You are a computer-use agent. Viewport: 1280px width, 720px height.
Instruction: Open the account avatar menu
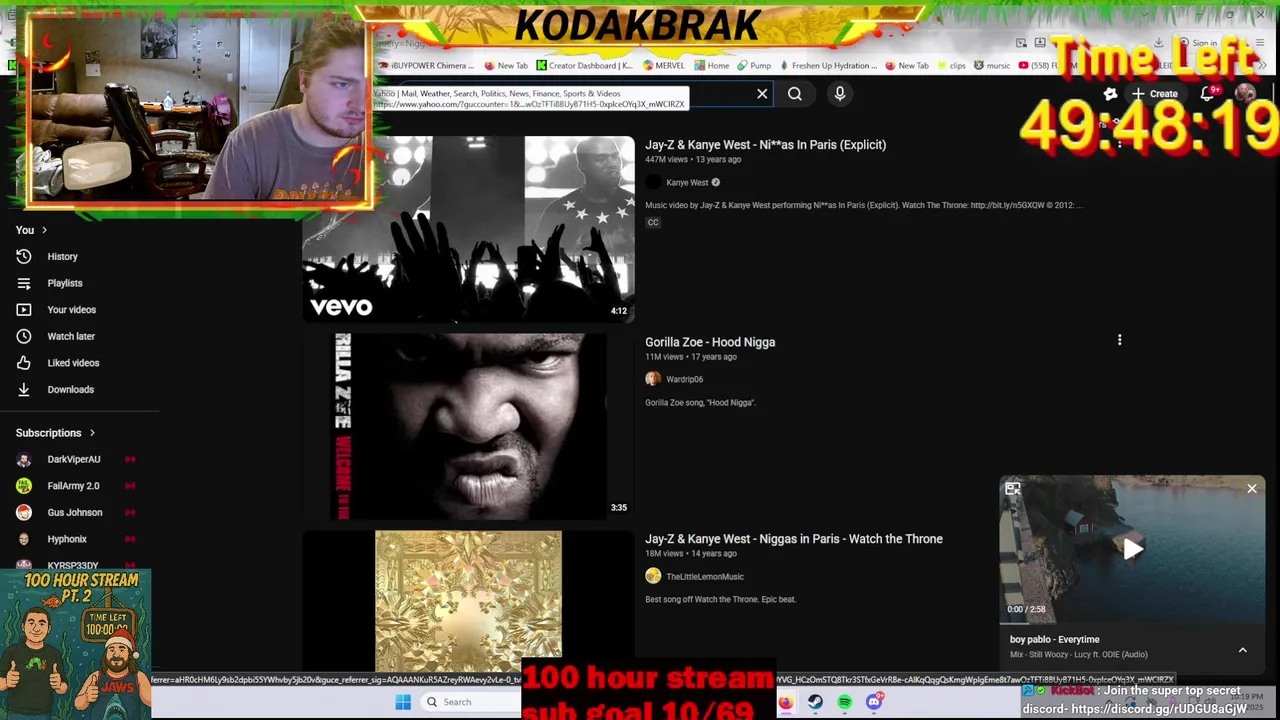[x=1245, y=94]
